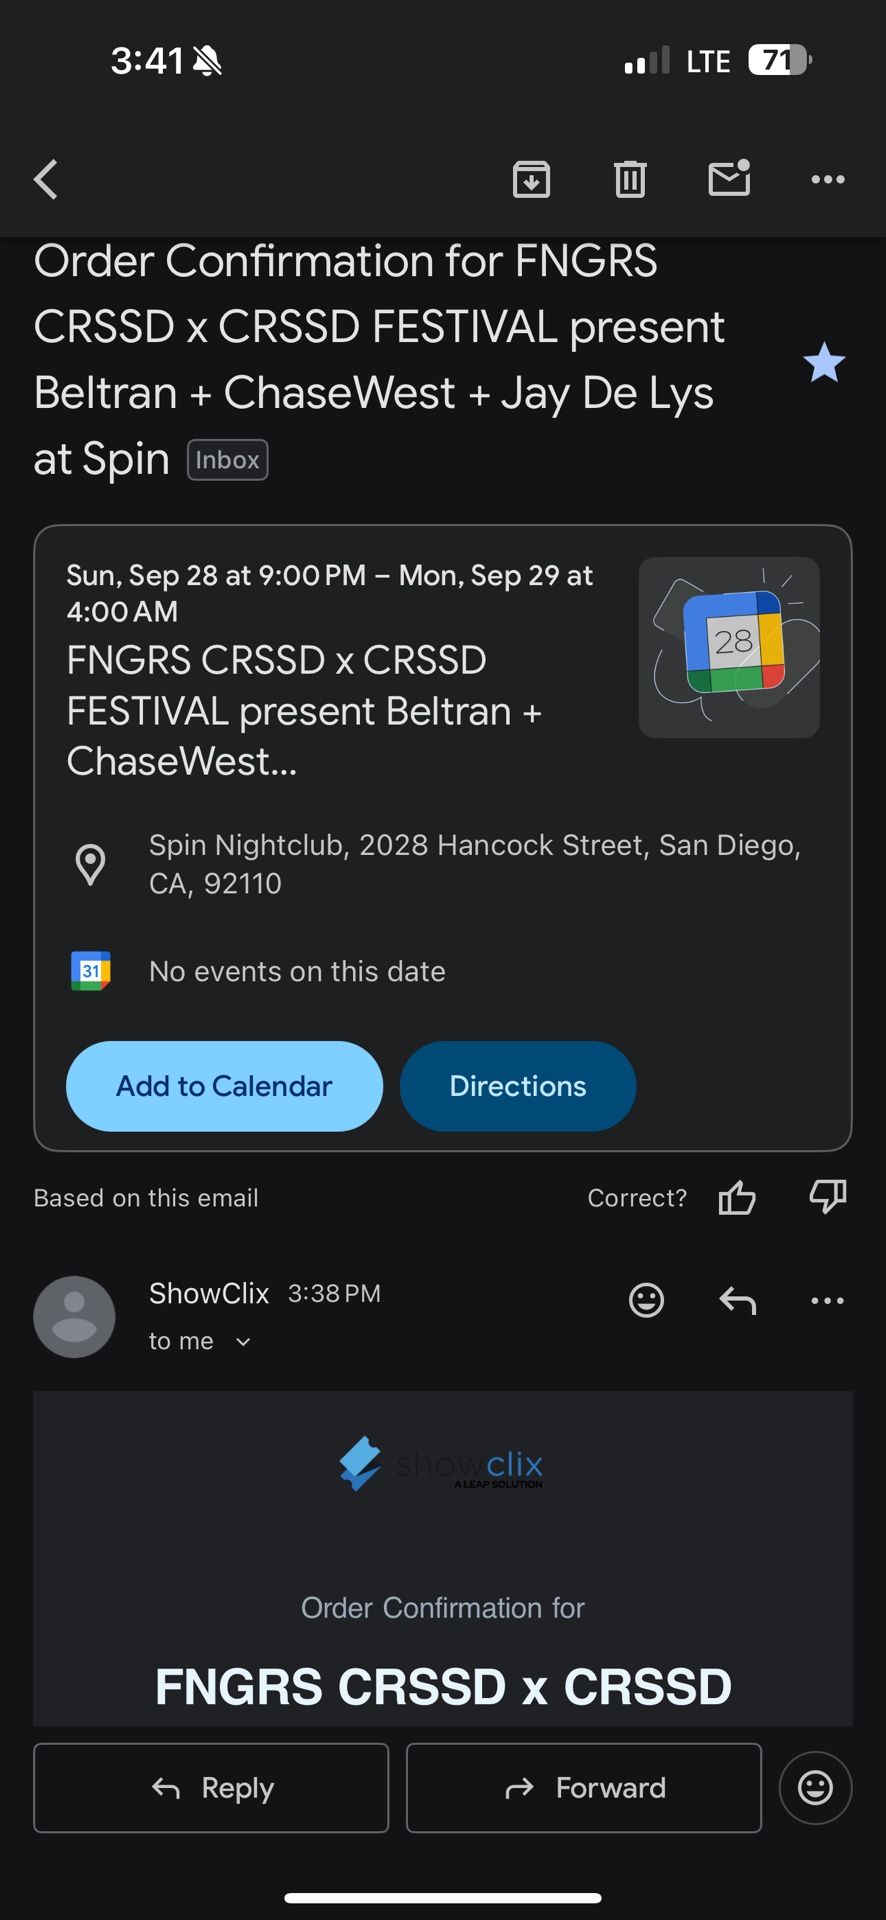886x1920 pixels.
Task: Tap the ShowClix logo in email body
Action: [441, 1464]
